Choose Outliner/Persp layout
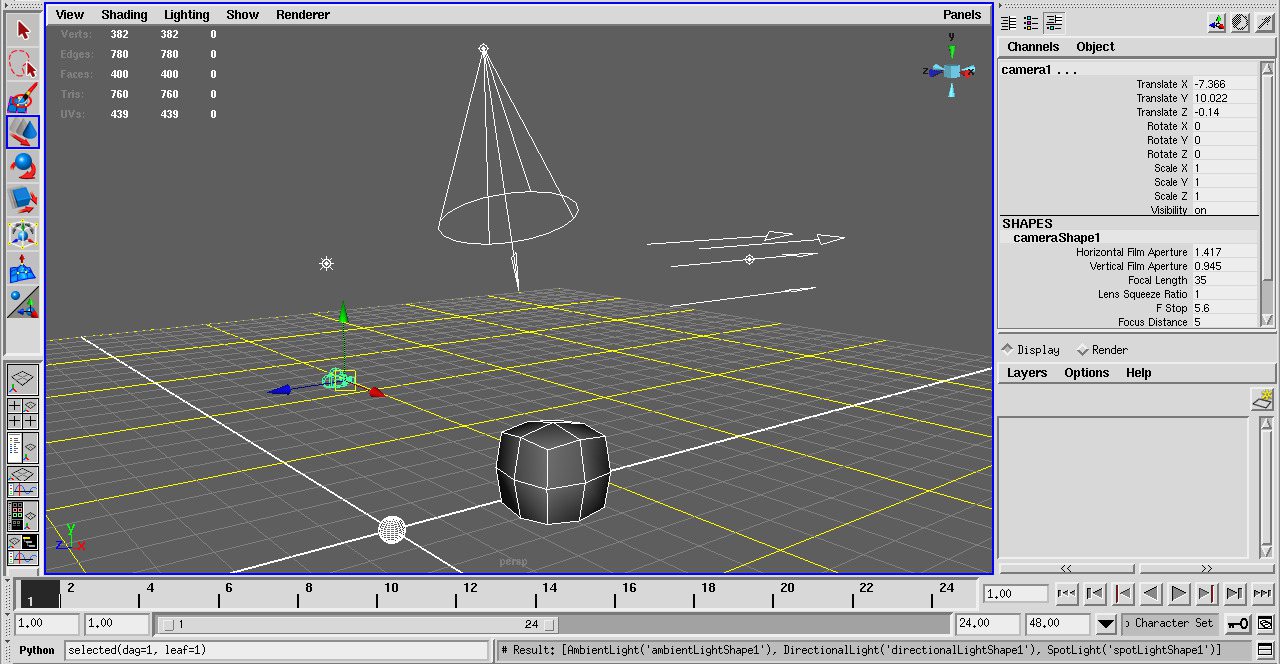 pos(23,448)
